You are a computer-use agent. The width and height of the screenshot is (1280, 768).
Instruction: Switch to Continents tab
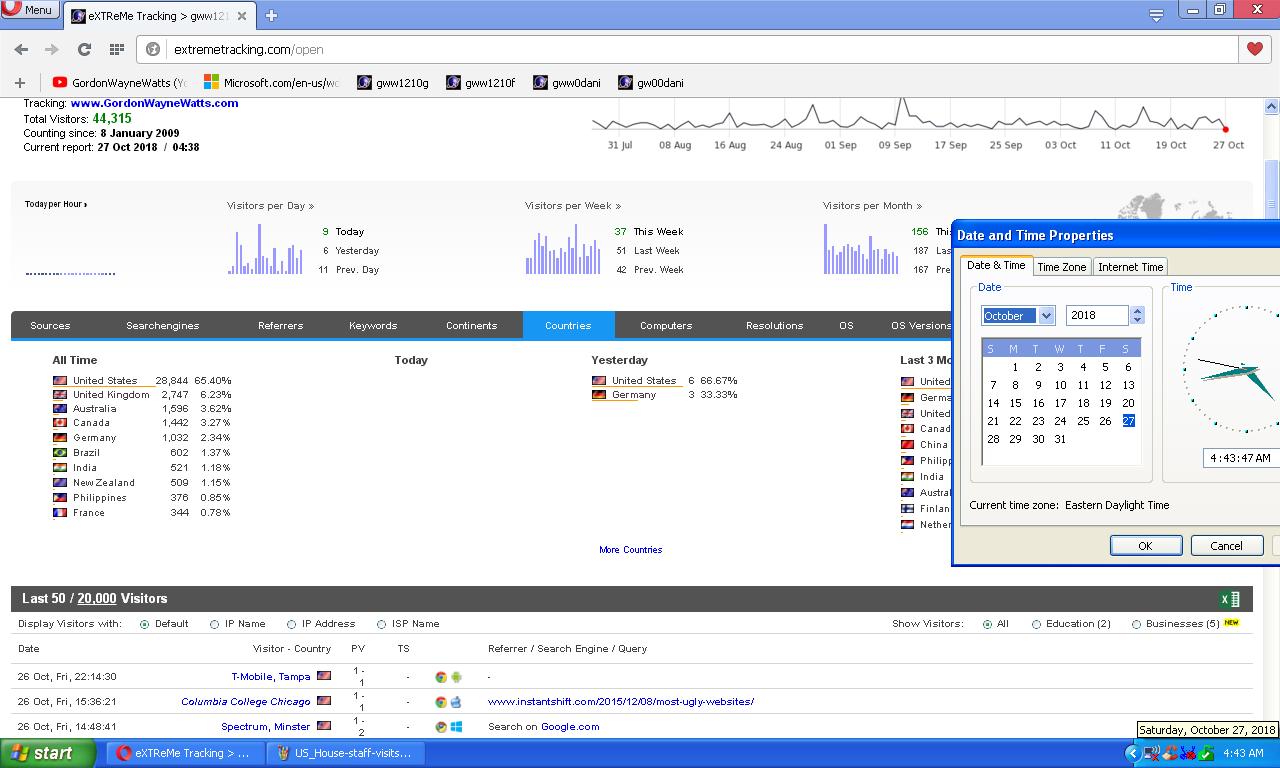471,326
